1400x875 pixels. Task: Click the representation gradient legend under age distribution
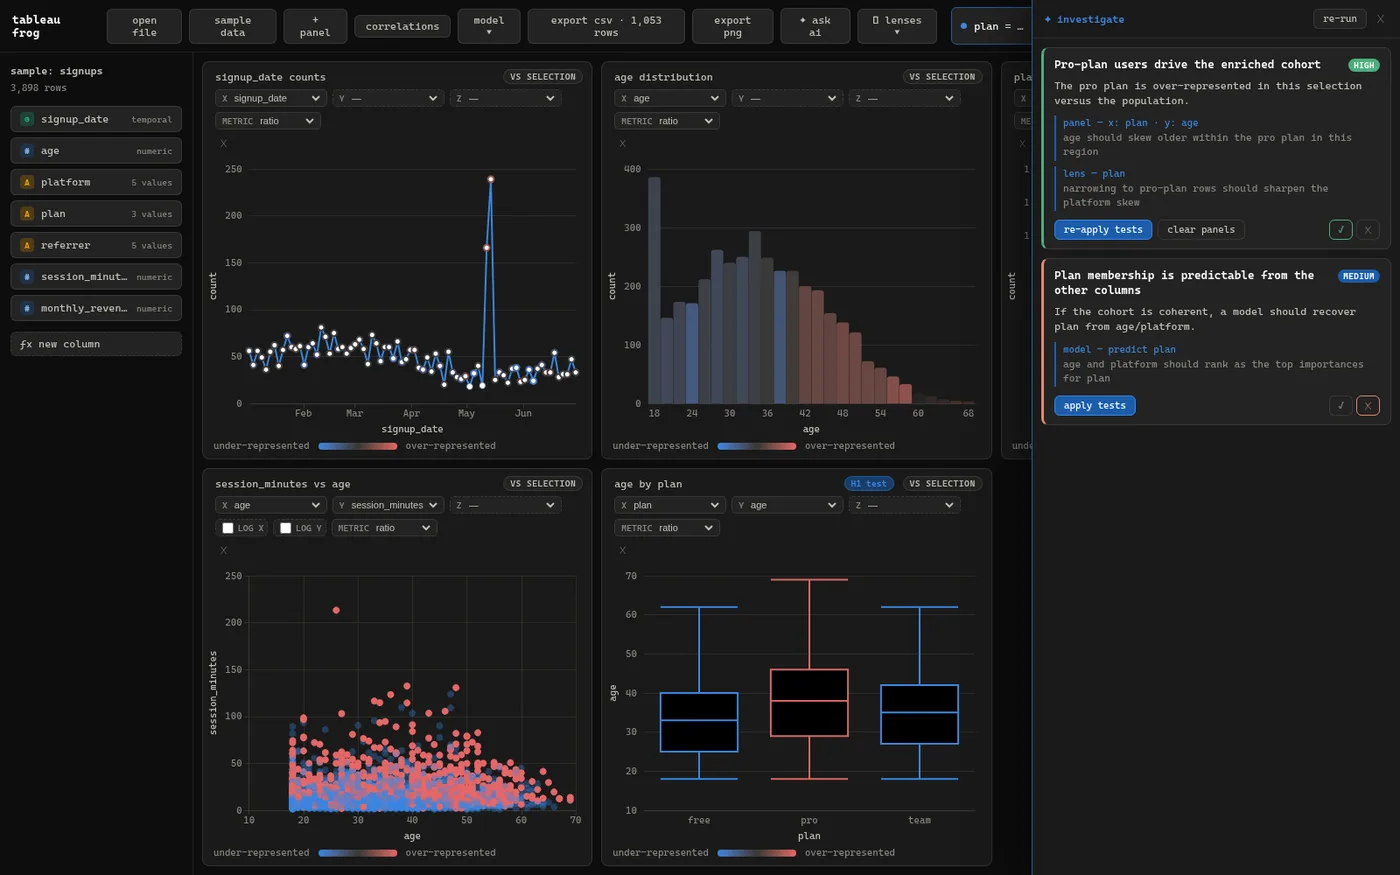click(x=757, y=446)
